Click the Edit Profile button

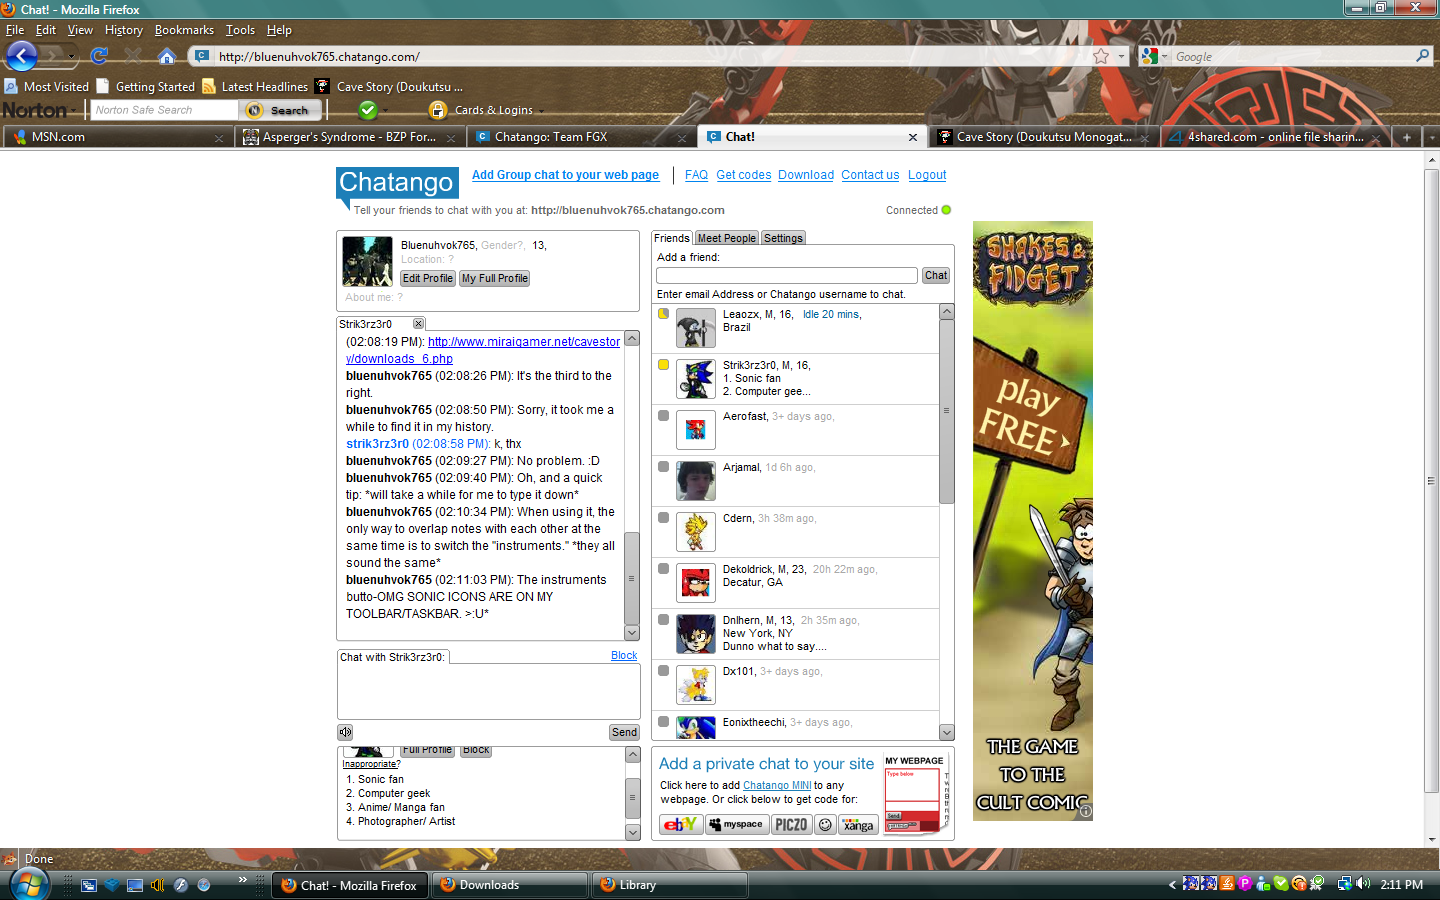(x=427, y=278)
